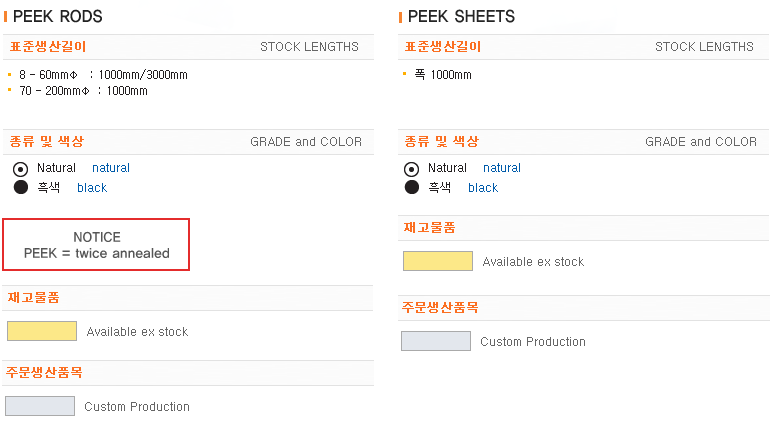Image resolution: width=772 pixels, height=425 pixels.
Task: Click GRADE and COLOR label in PEEK SHEETS
Action: (701, 142)
